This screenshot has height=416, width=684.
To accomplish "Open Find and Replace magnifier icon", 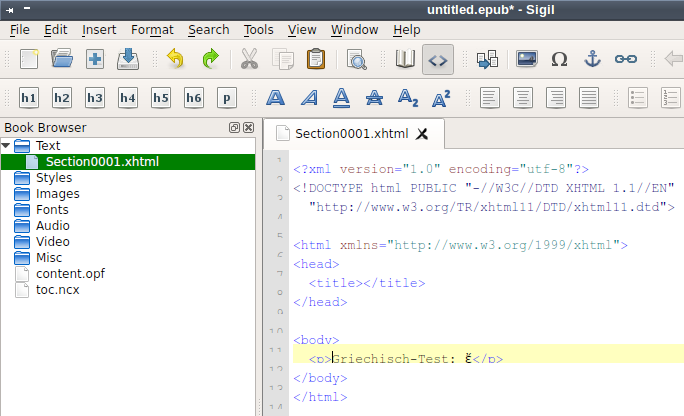I will (356, 59).
